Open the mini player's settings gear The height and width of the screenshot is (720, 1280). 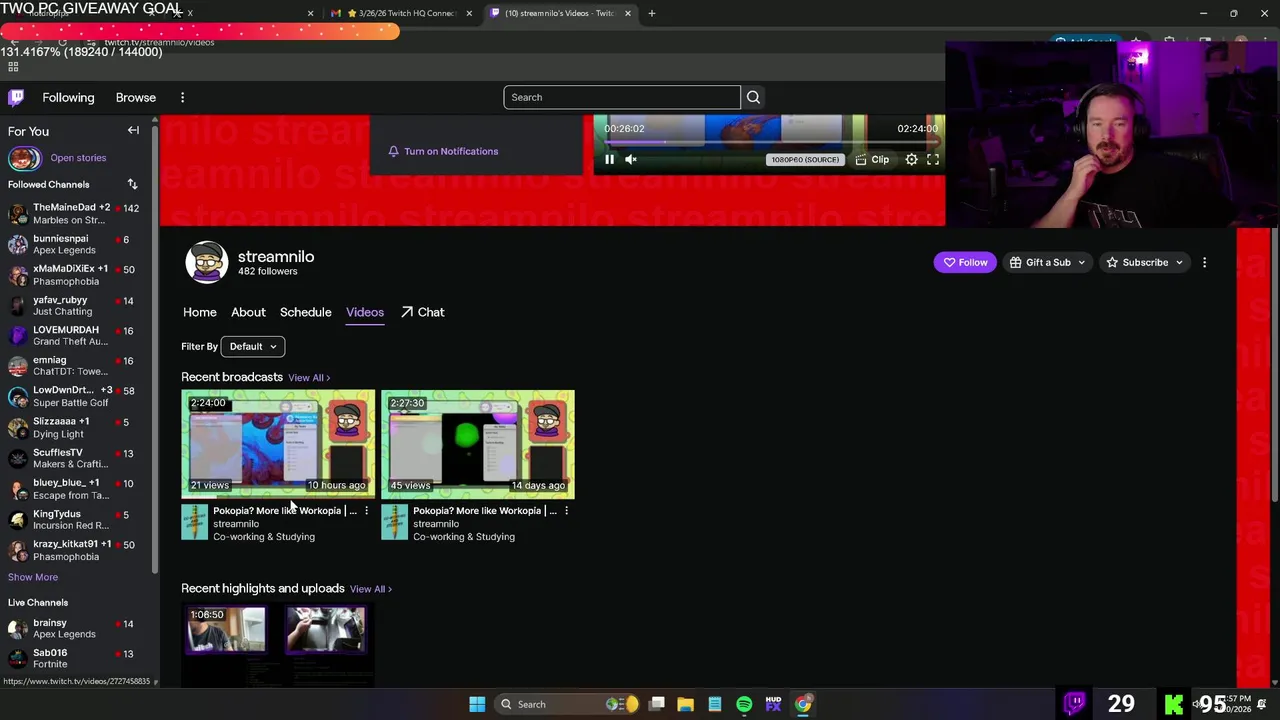pos(911,159)
